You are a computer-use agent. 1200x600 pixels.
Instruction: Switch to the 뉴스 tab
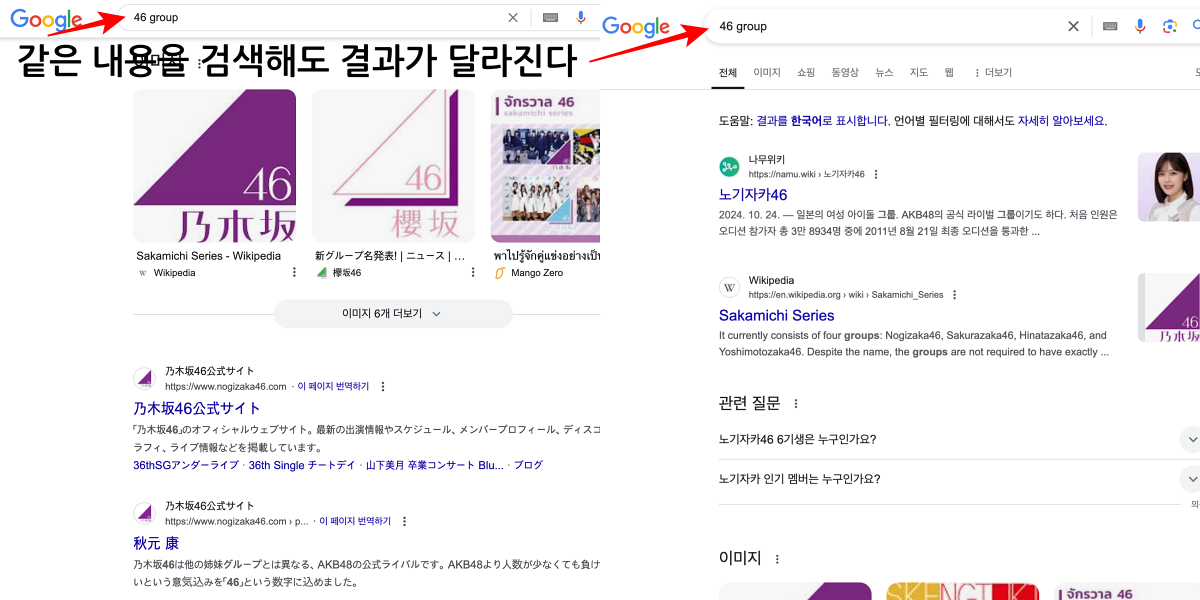pos(884,72)
